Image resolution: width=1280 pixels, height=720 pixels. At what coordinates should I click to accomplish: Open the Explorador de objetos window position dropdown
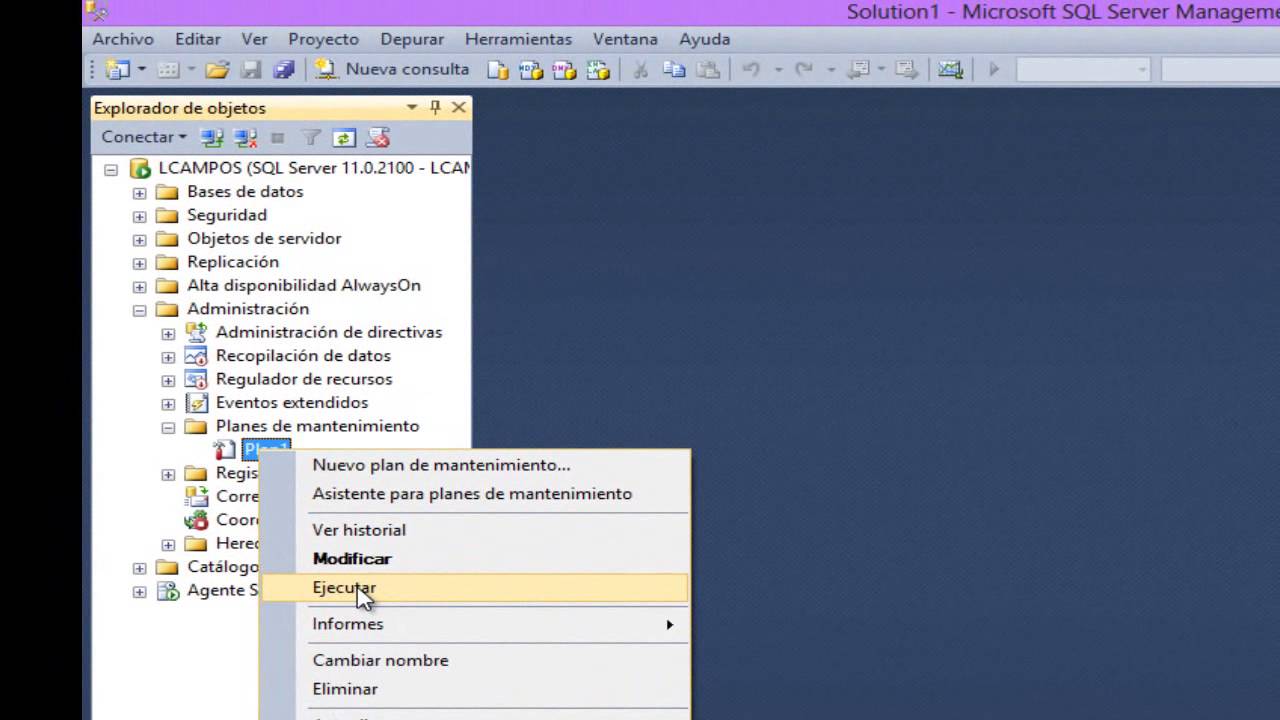[x=412, y=107]
